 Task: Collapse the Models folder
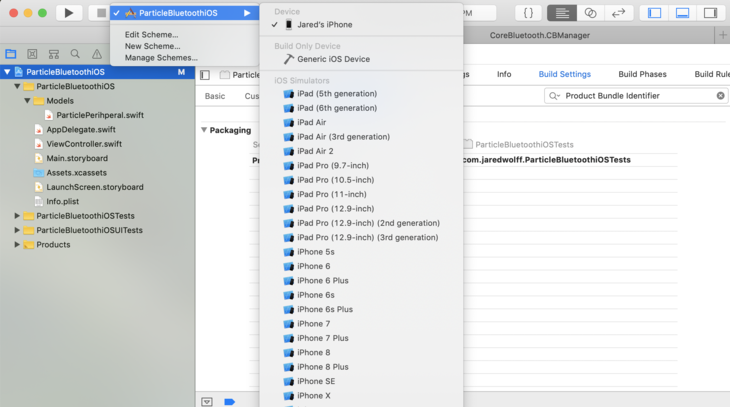[x=27, y=101]
